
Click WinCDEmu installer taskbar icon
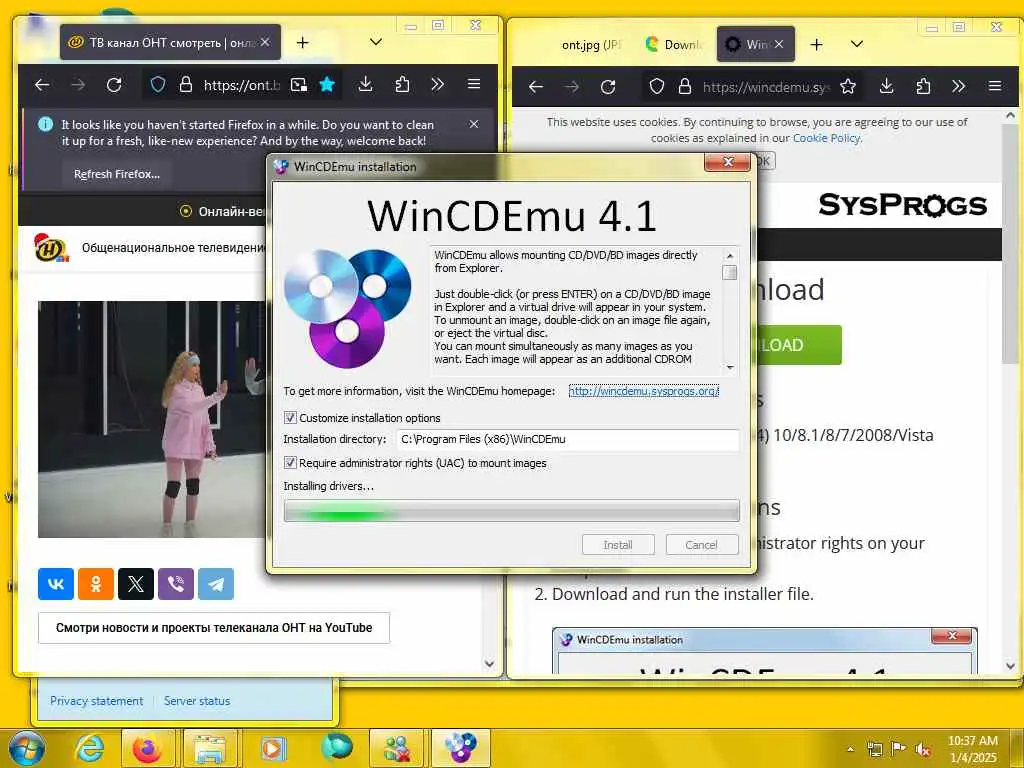coord(460,749)
